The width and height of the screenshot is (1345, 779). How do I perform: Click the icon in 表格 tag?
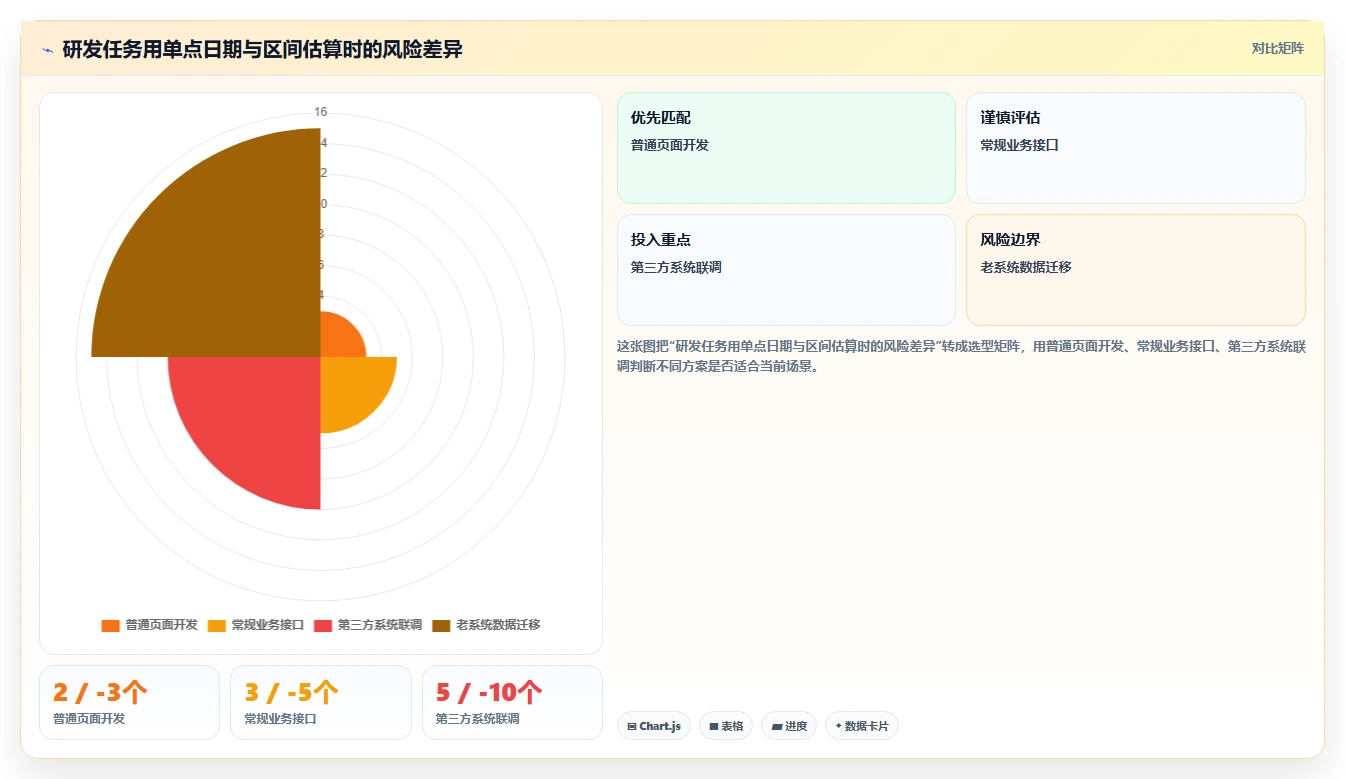(714, 726)
